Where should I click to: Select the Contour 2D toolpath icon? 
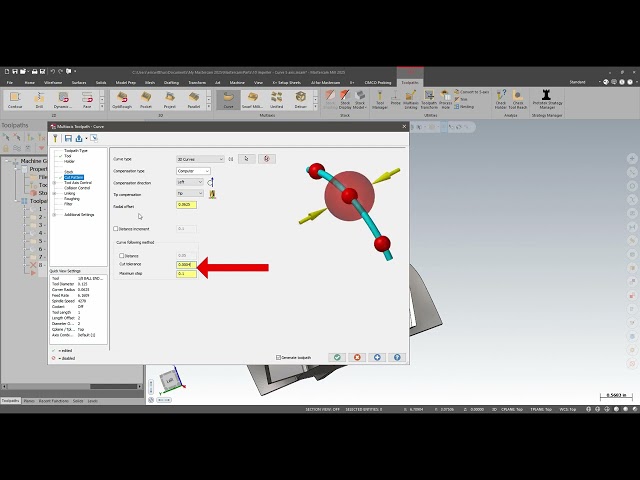15,100
